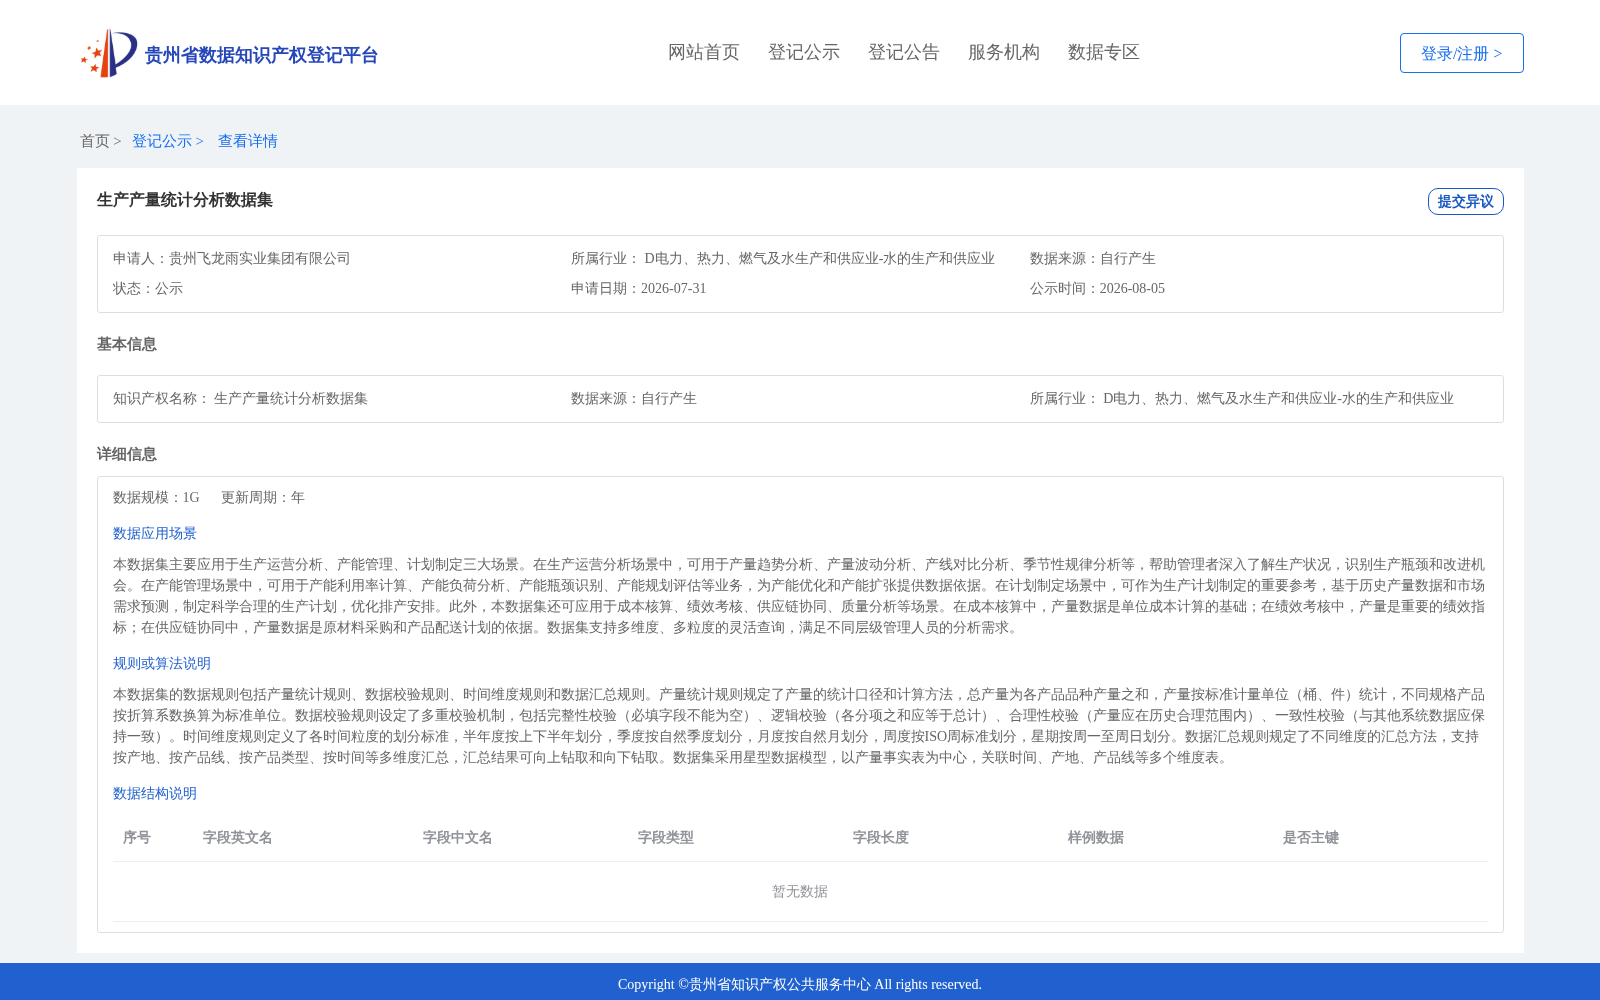Click the 字段长度 column header

click(881, 837)
